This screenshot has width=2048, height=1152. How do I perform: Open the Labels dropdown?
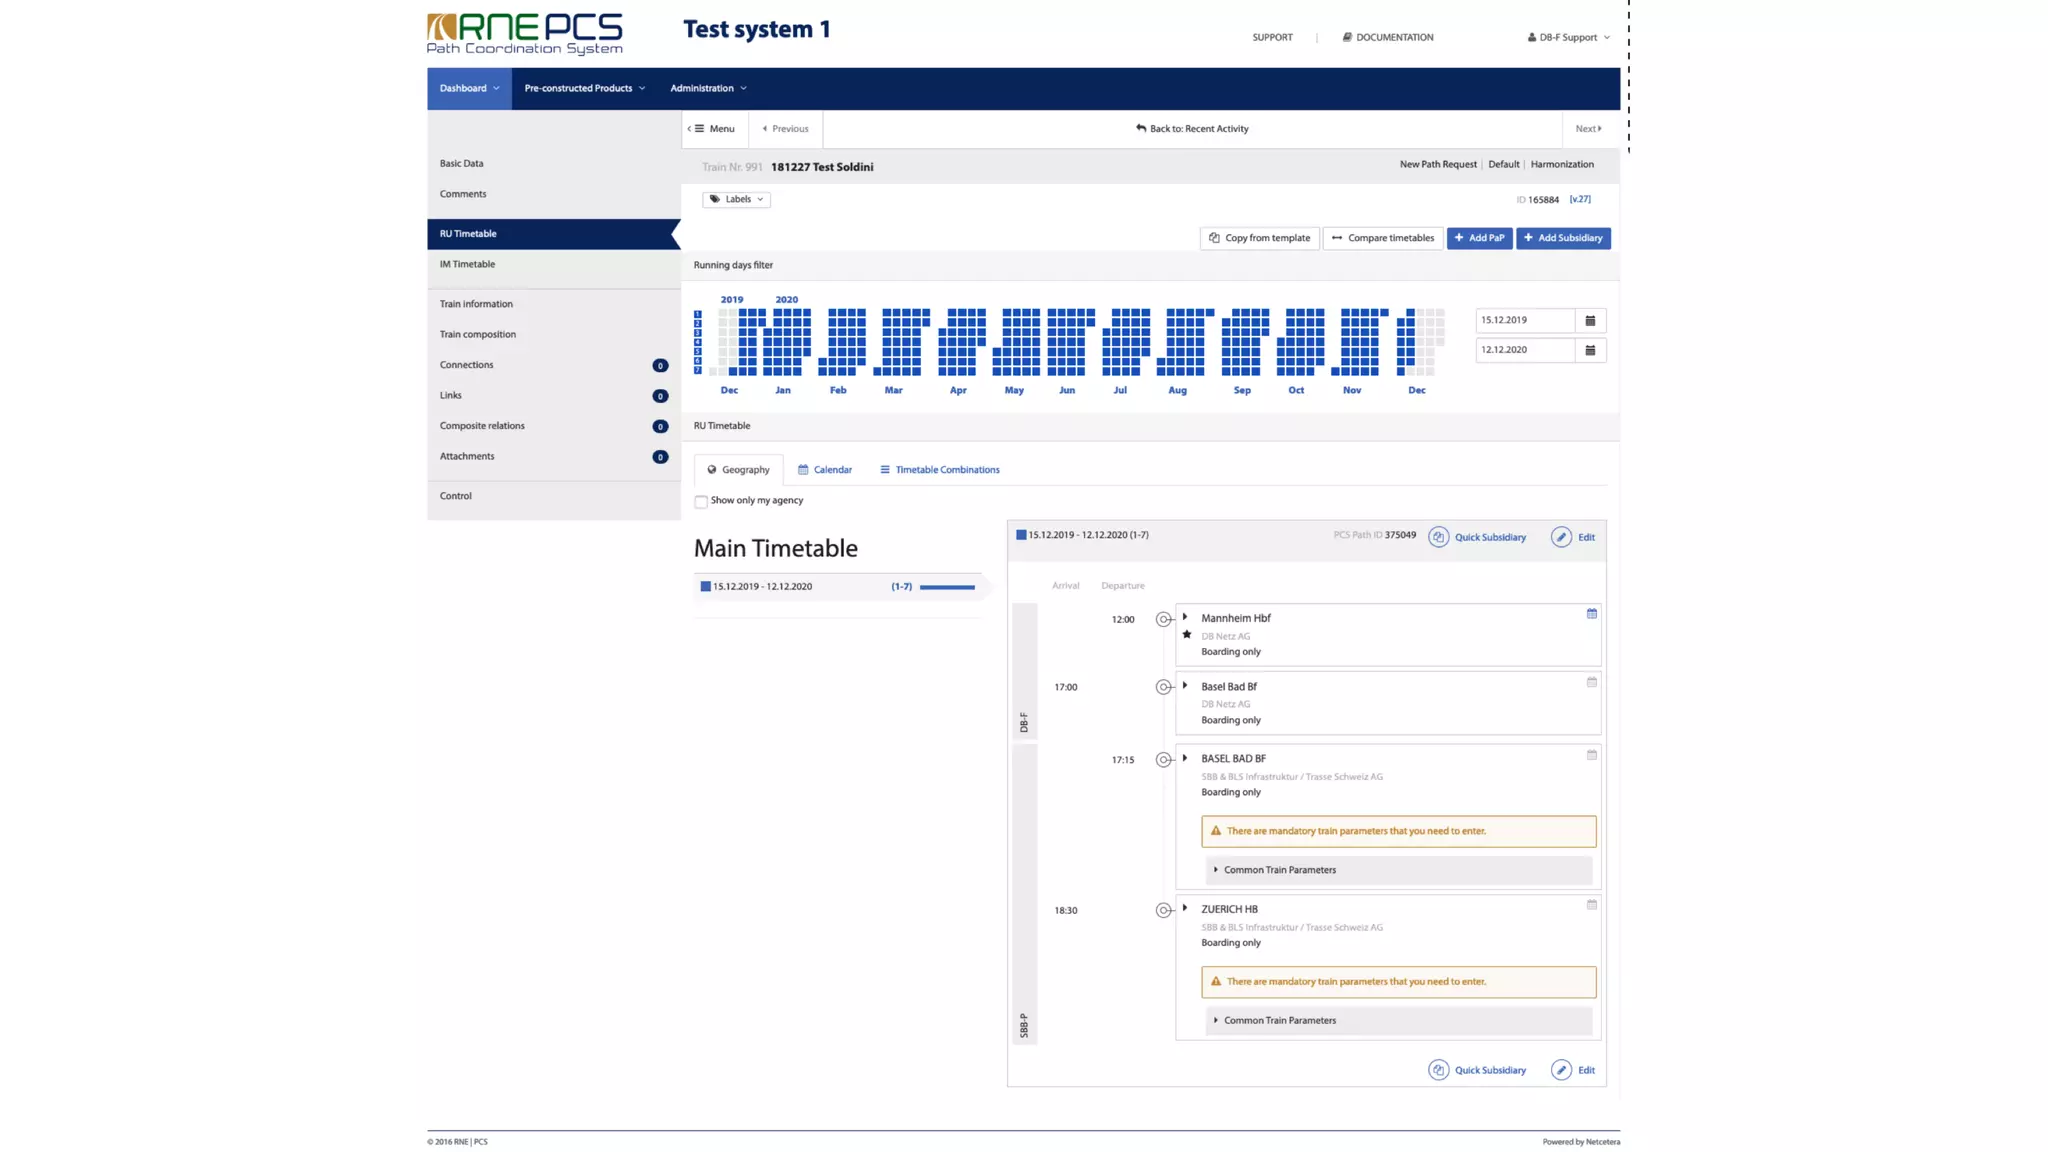pyautogui.click(x=736, y=199)
